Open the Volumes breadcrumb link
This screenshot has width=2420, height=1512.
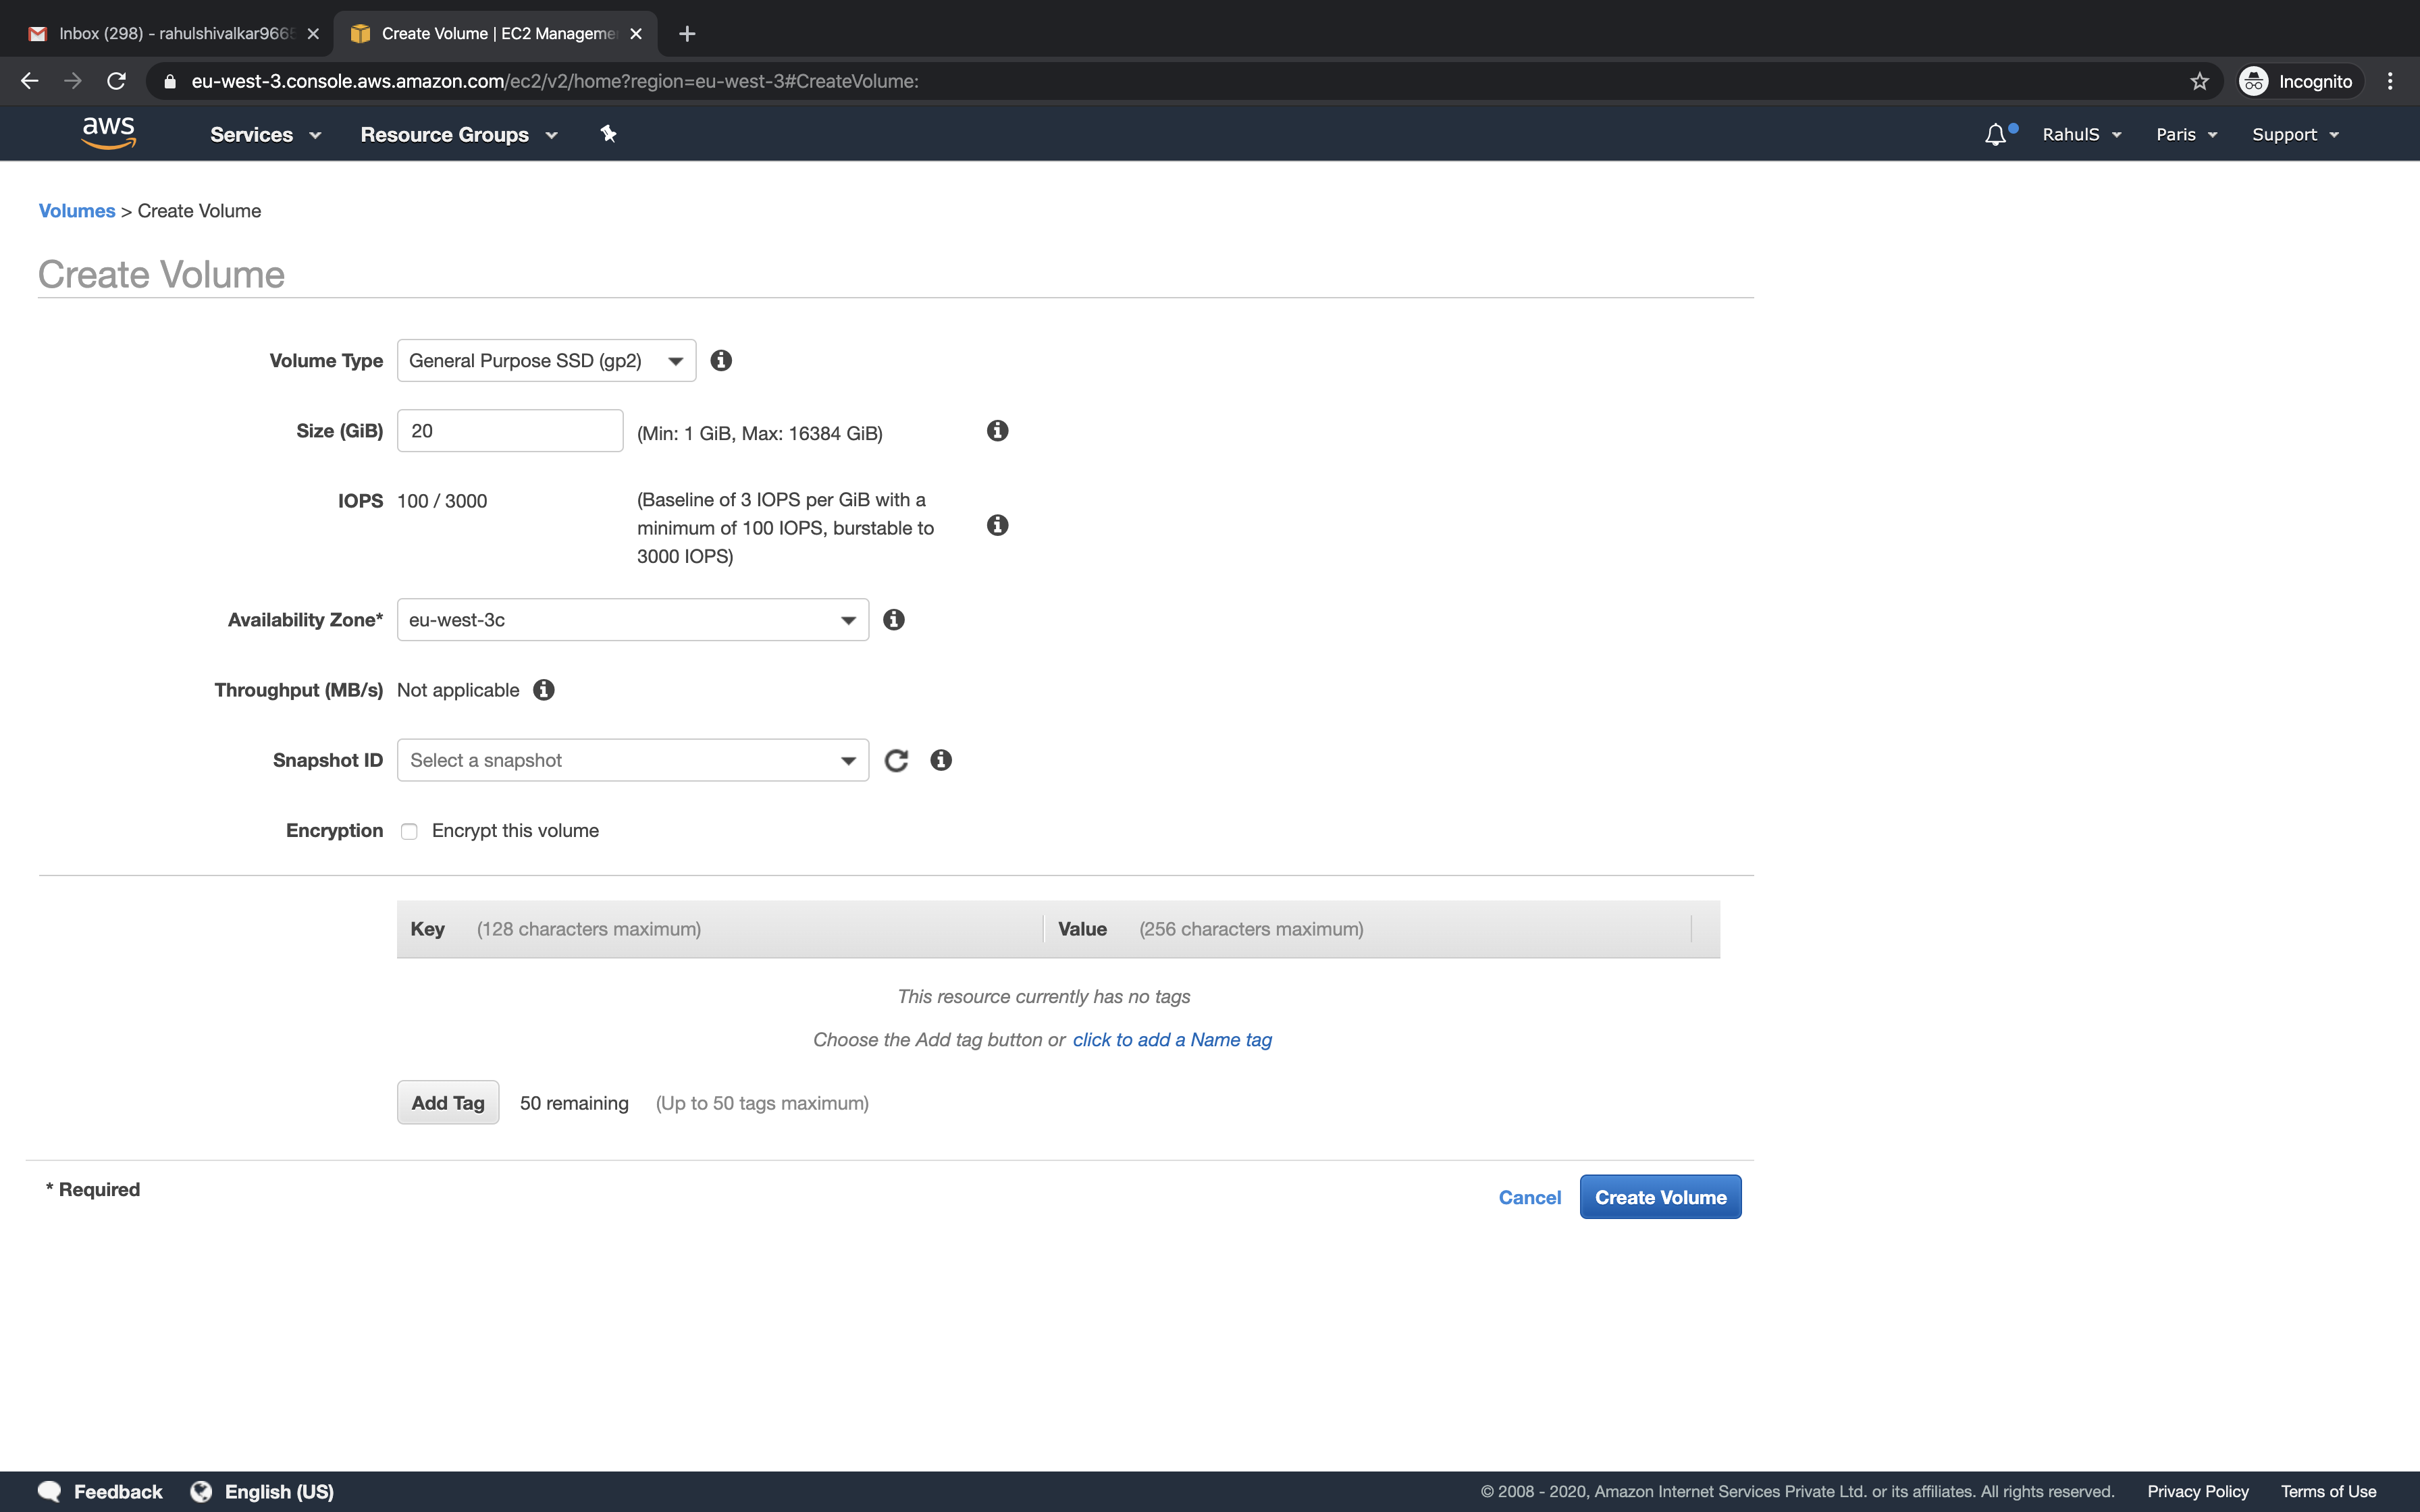pyautogui.click(x=77, y=210)
